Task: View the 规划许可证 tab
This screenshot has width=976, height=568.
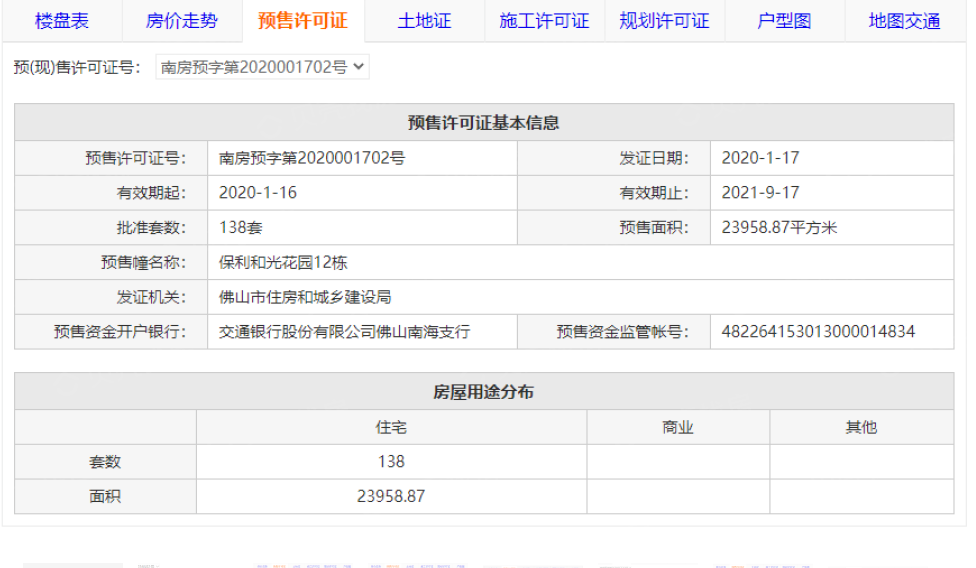Action: pyautogui.click(x=664, y=21)
